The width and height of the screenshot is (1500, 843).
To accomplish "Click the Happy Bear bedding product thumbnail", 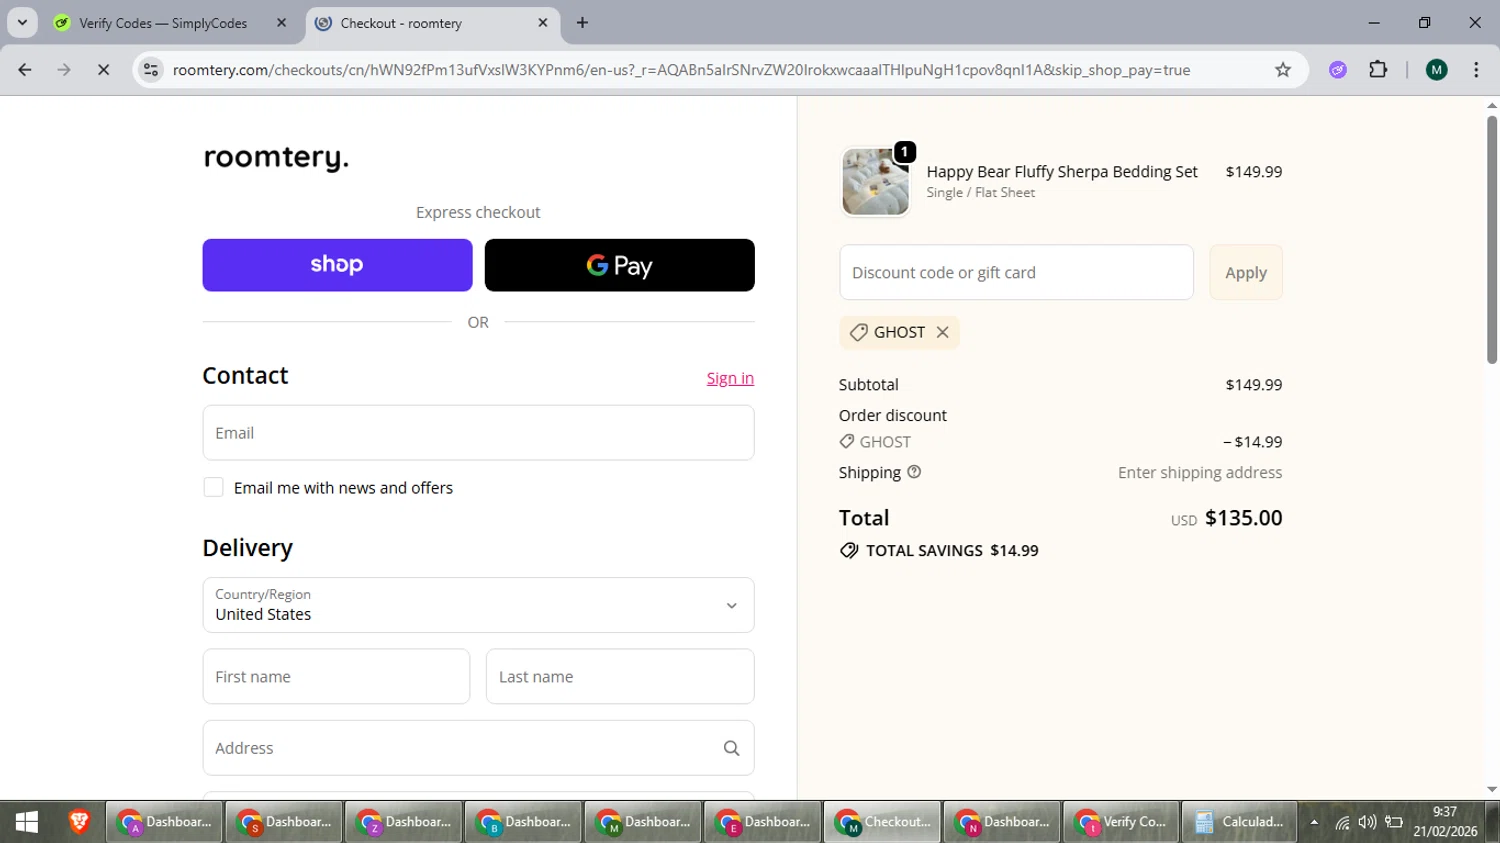I will (876, 182).
